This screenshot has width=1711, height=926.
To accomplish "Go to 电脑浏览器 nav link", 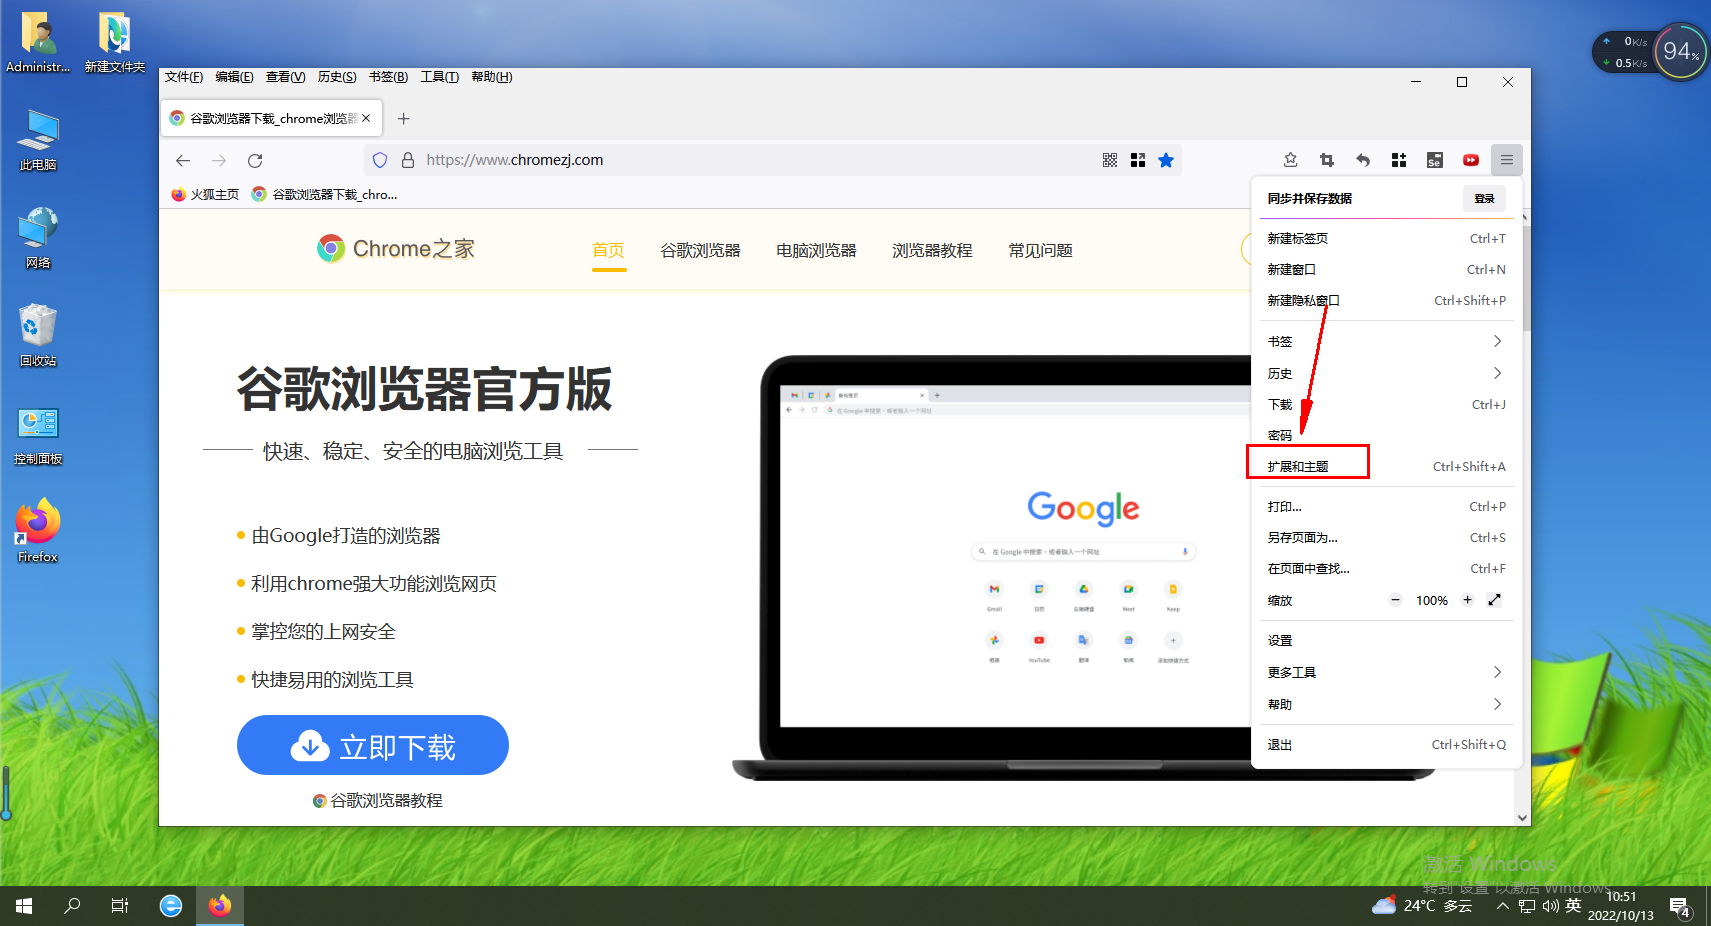I will tap(816, 250).
